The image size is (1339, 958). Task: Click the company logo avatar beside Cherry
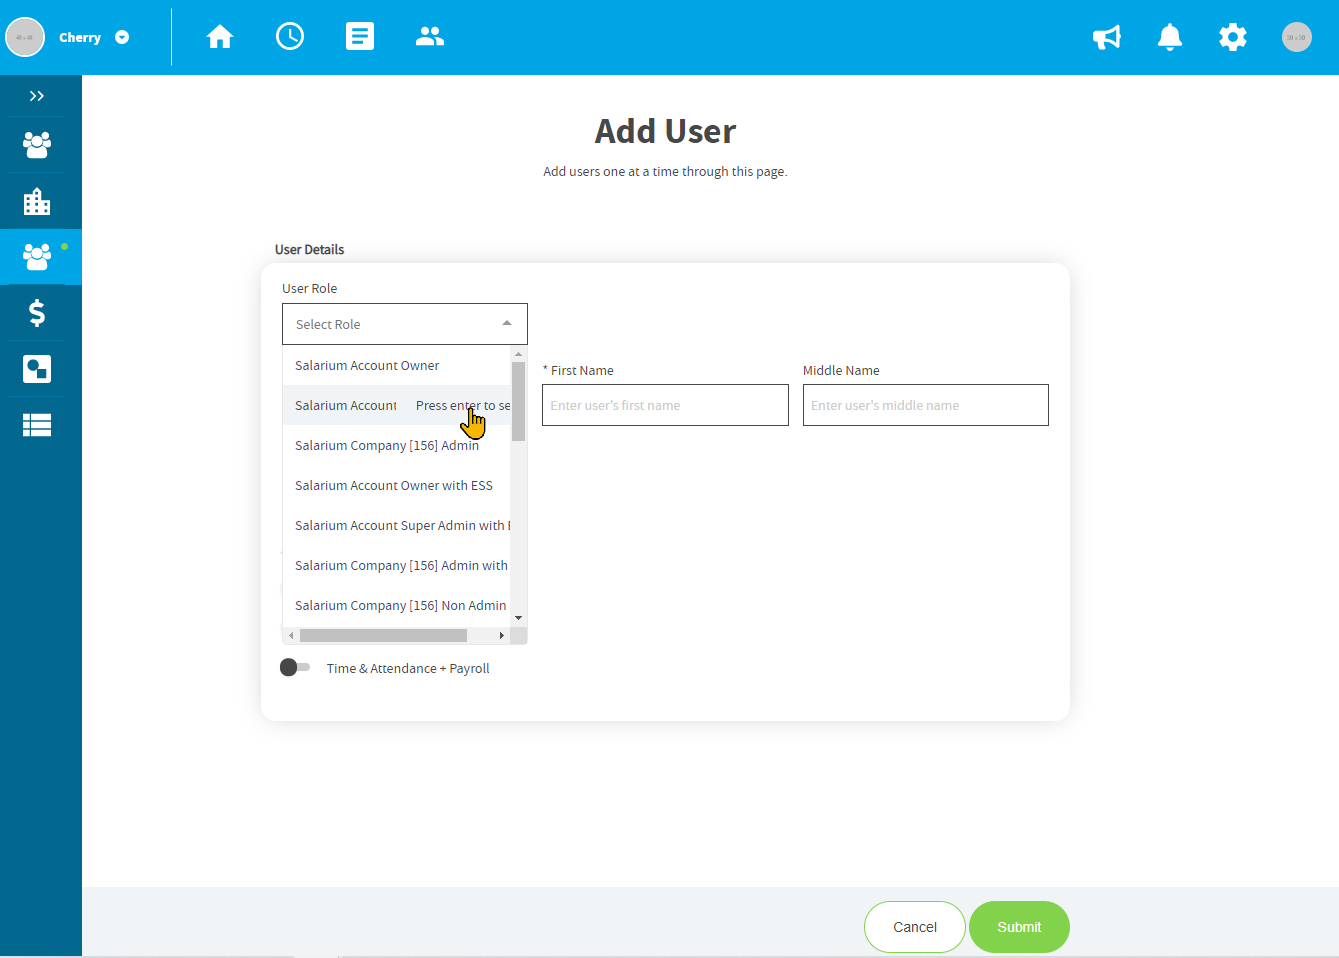pyautogui.click(x=25, y=37)
